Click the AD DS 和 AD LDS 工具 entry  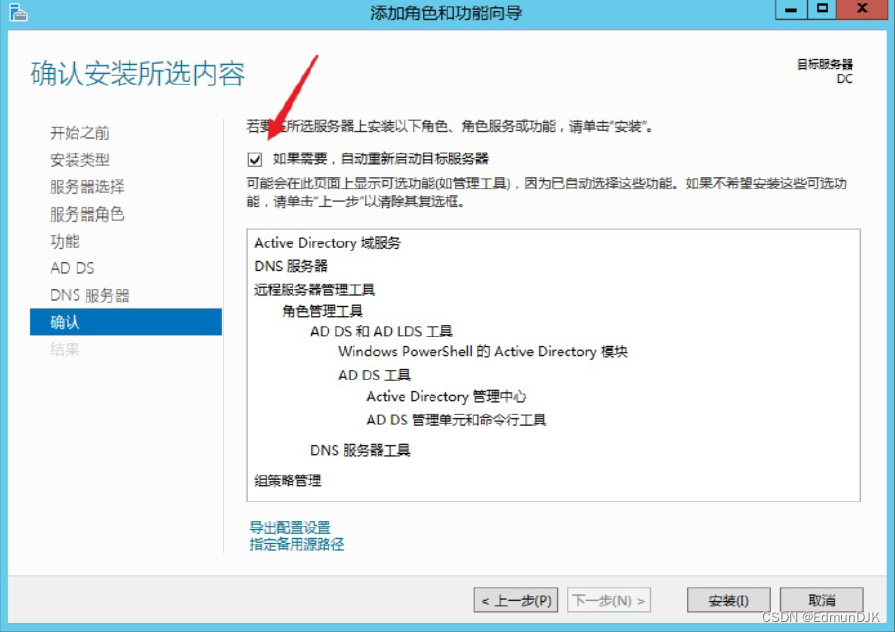(x=381, y=331)
